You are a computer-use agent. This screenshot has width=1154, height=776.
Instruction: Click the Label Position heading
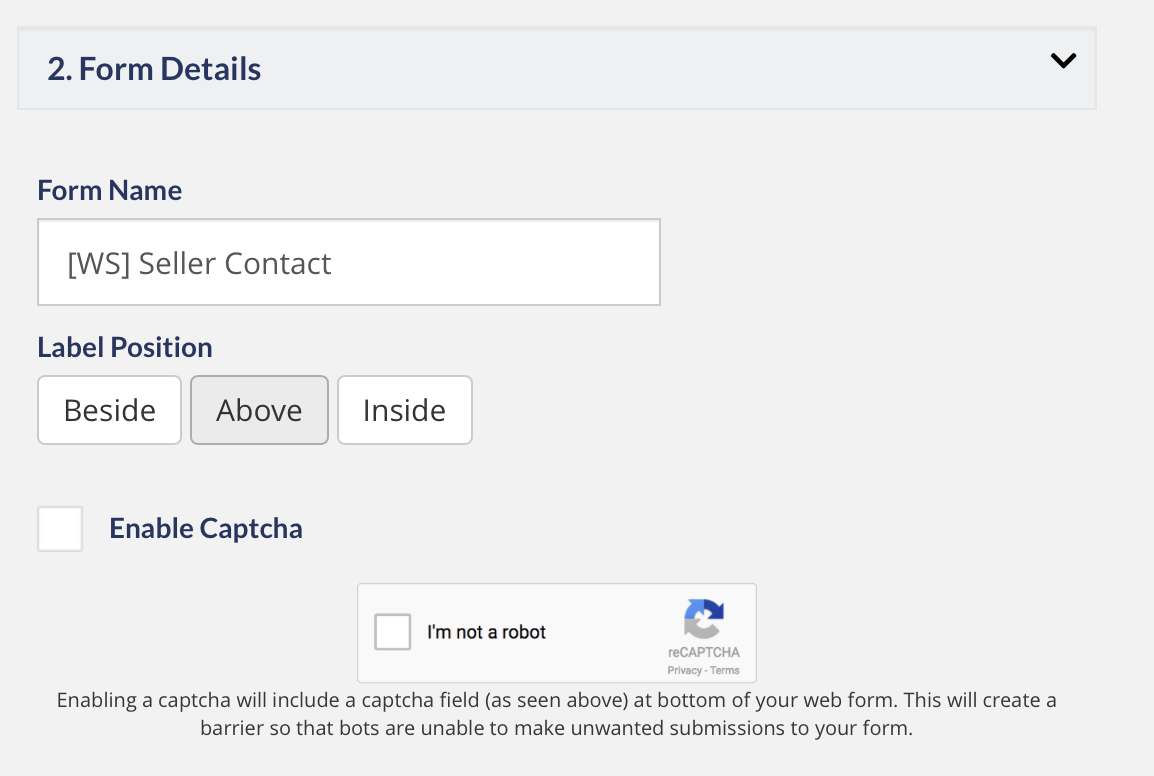[124, 347]
